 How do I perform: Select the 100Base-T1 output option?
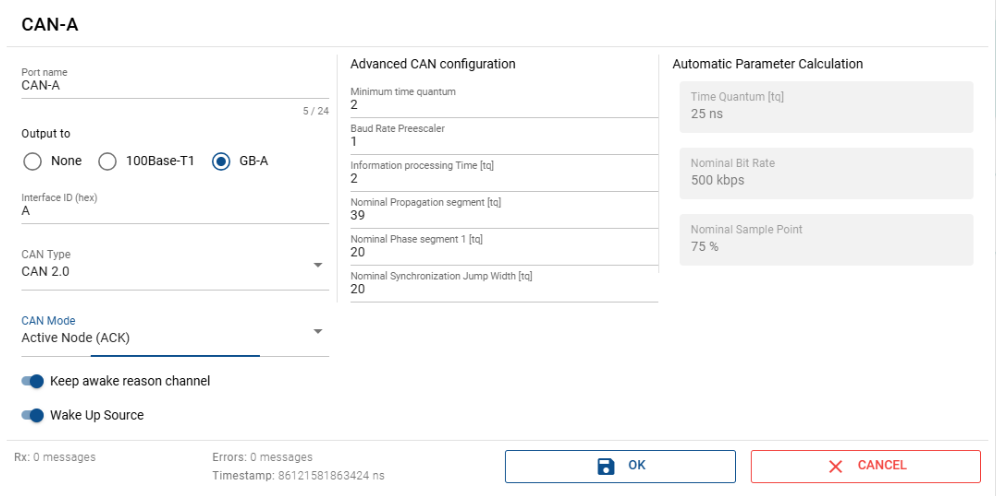tap(108, 161)
